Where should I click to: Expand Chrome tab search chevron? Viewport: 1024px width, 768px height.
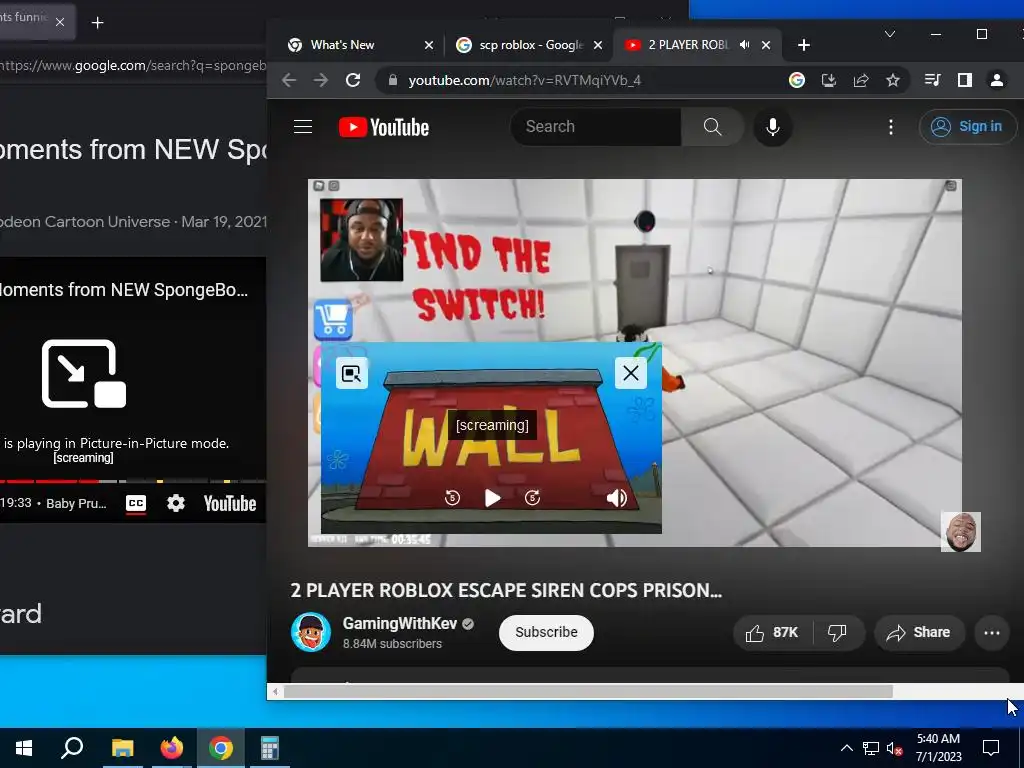[x=889, y=34]
